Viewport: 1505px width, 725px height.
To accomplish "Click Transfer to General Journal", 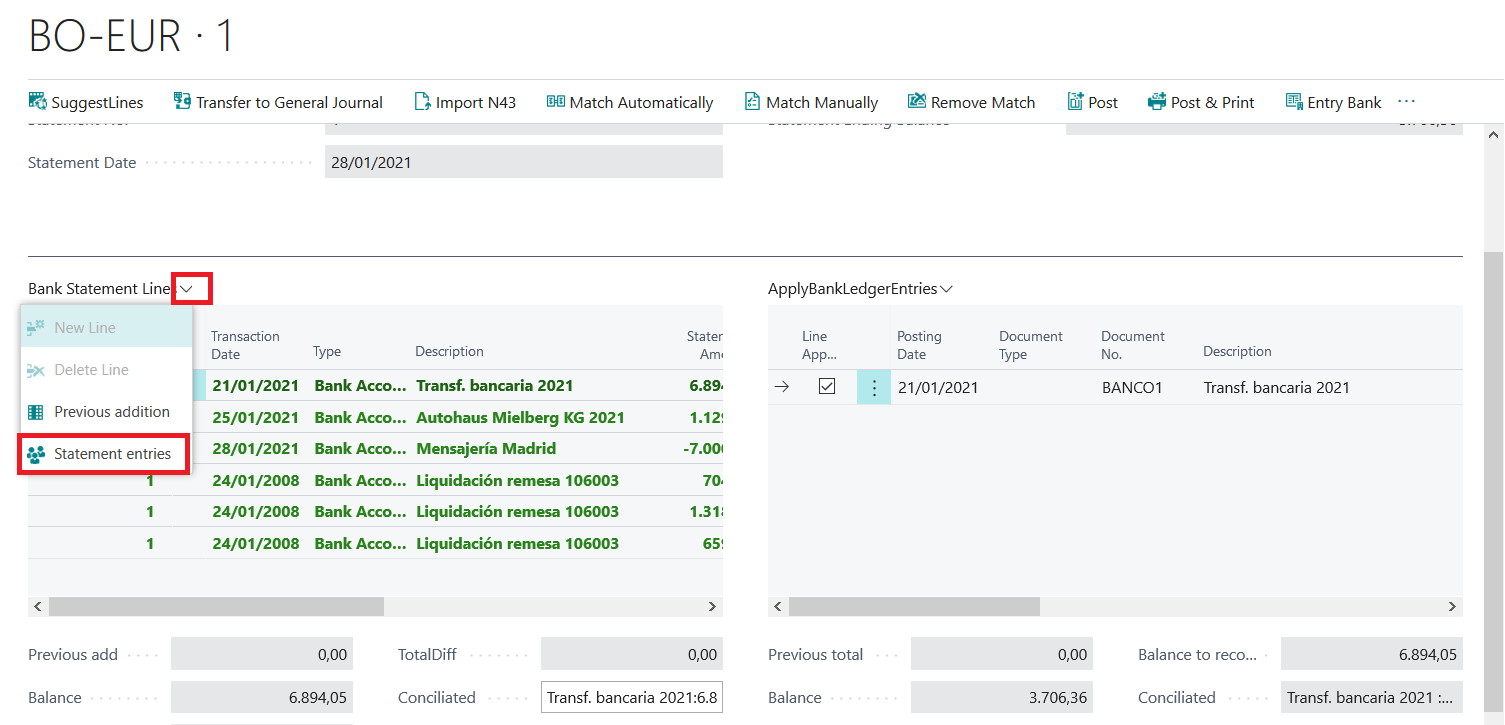I will (x=278, y=102).
